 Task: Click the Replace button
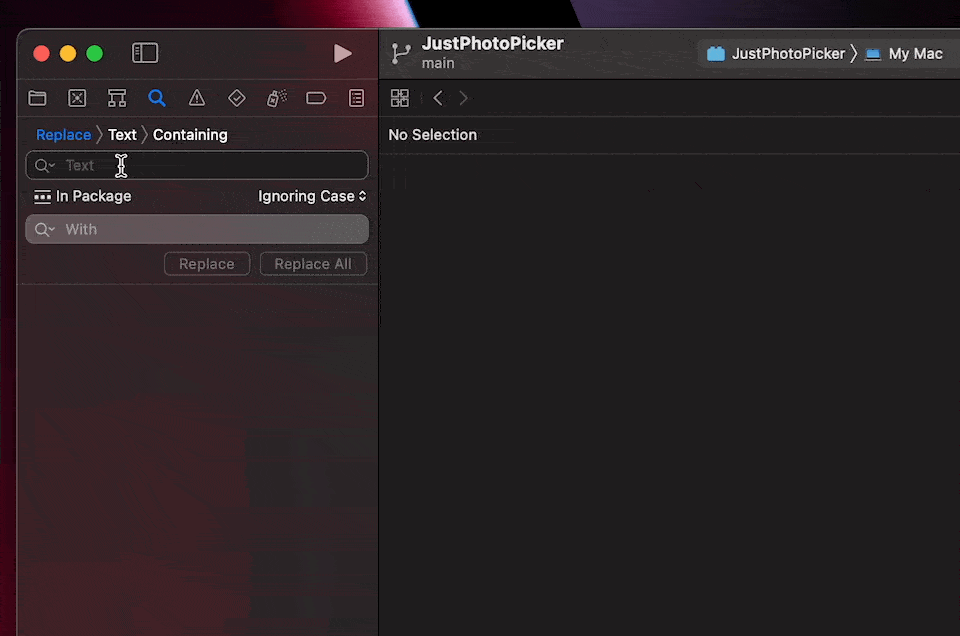coord(207,264)
